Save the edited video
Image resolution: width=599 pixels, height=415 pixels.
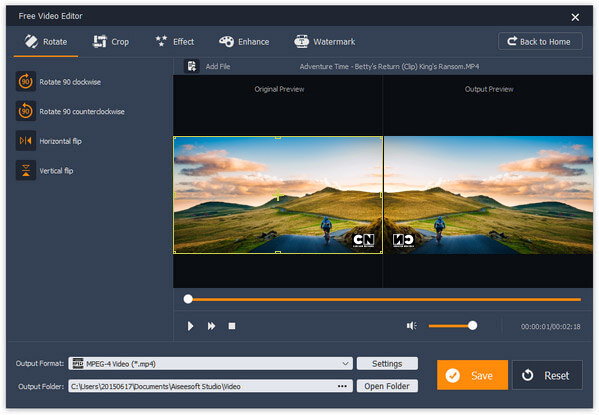(472, 375)
